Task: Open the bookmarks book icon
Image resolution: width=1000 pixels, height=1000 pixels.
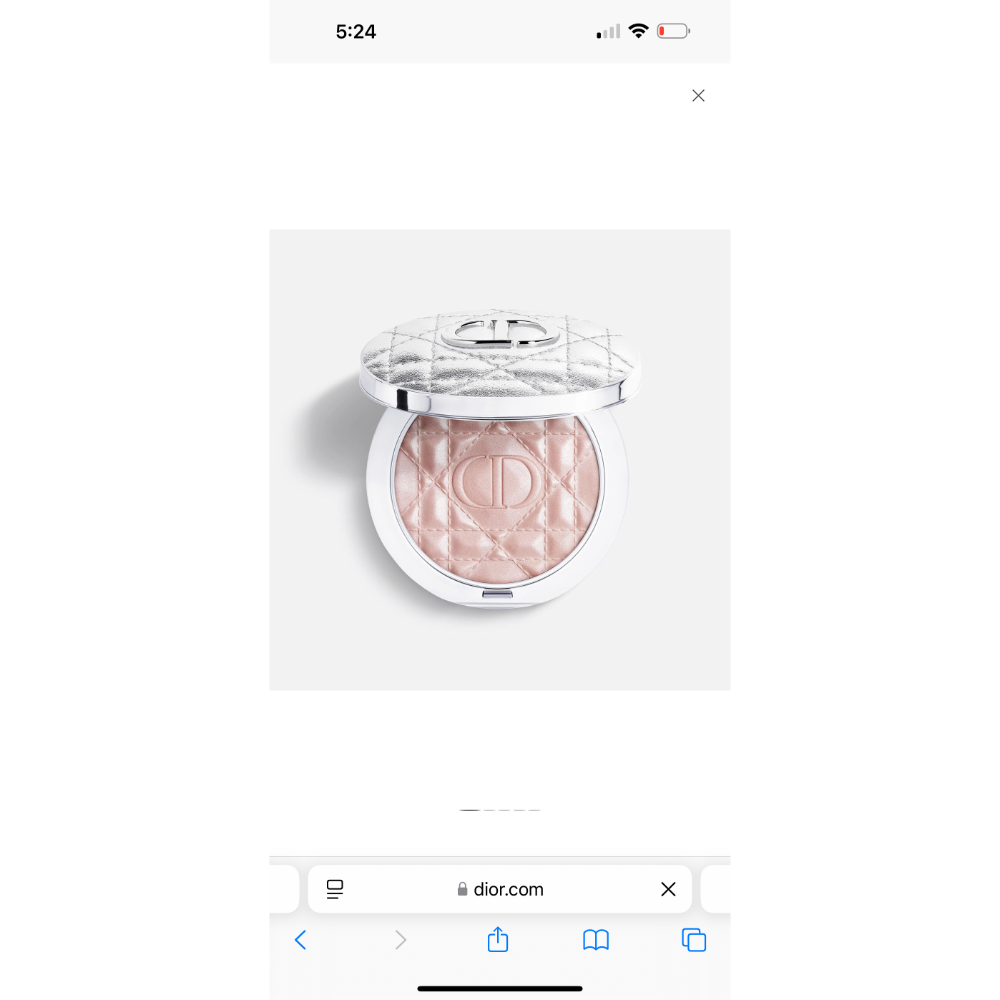Action: coord(596,940)
